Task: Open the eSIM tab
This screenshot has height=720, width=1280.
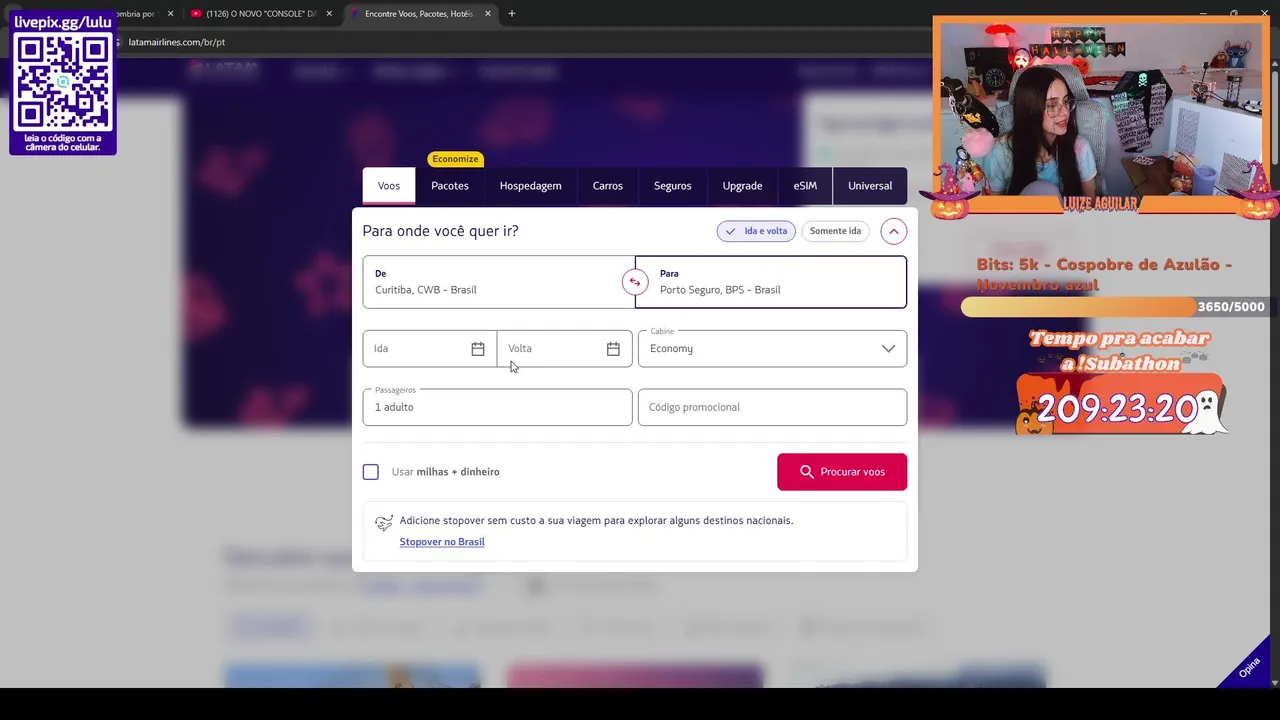Action: (x=805, y=186)
